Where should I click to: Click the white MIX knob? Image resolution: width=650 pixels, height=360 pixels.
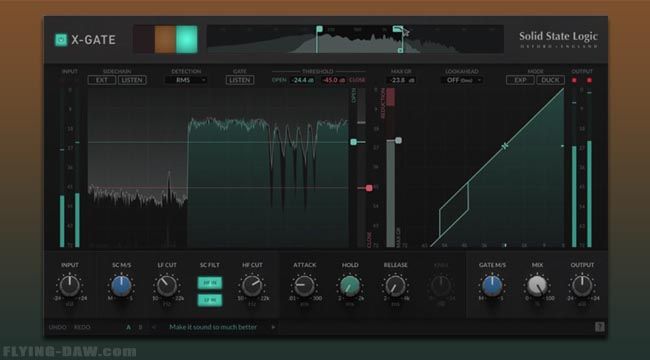537,286
